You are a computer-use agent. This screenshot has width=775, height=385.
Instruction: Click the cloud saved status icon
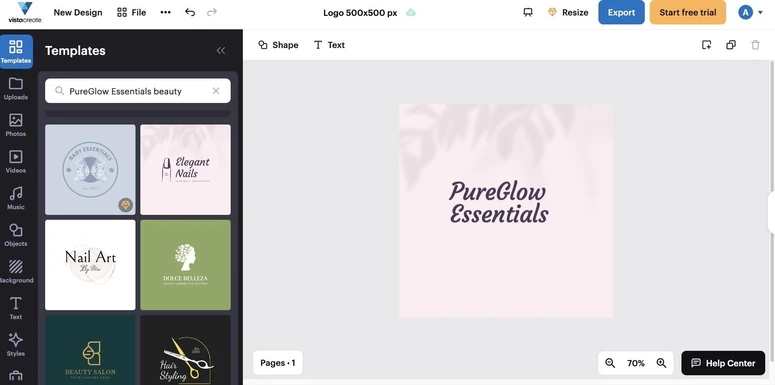click(x=411, y=12)
